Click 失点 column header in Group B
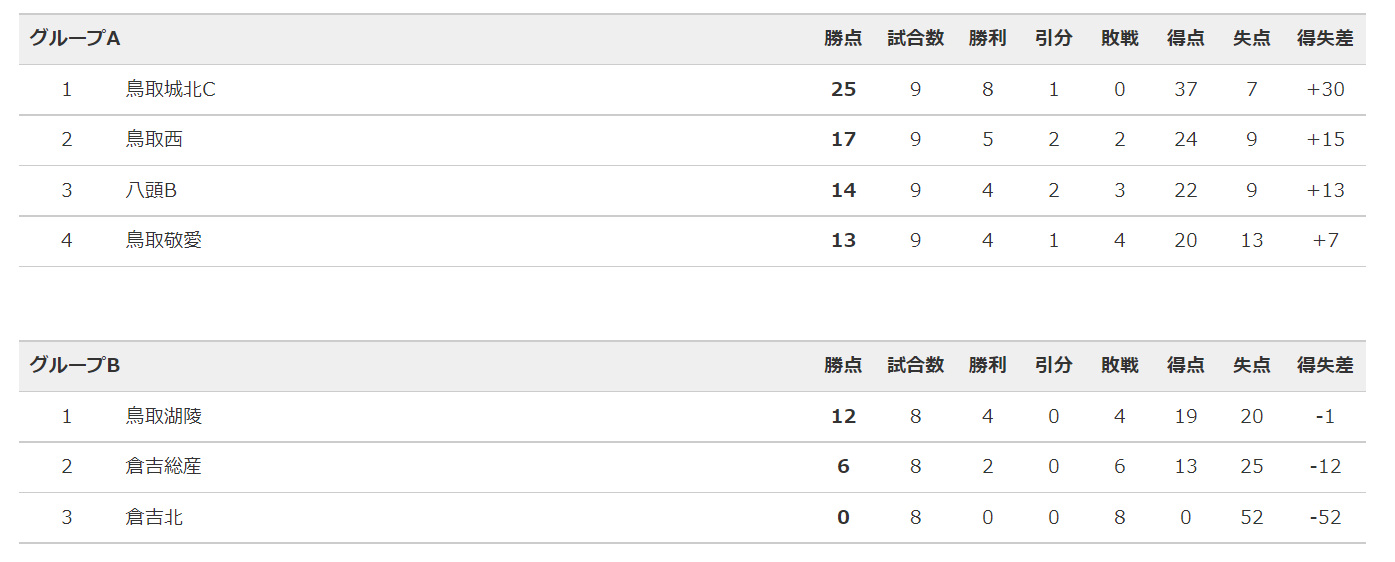This screenshot has width=1395, height=562. click(1252, 365)
